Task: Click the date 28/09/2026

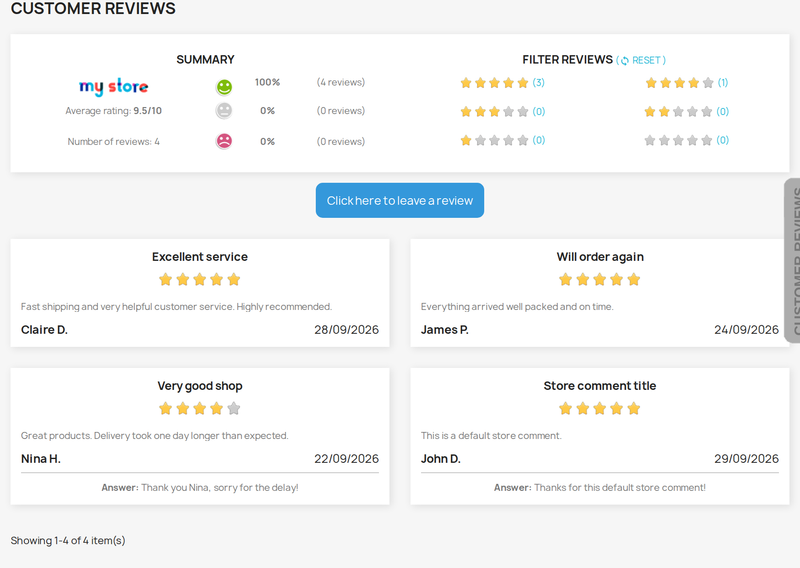Action: tap(346, 330)
